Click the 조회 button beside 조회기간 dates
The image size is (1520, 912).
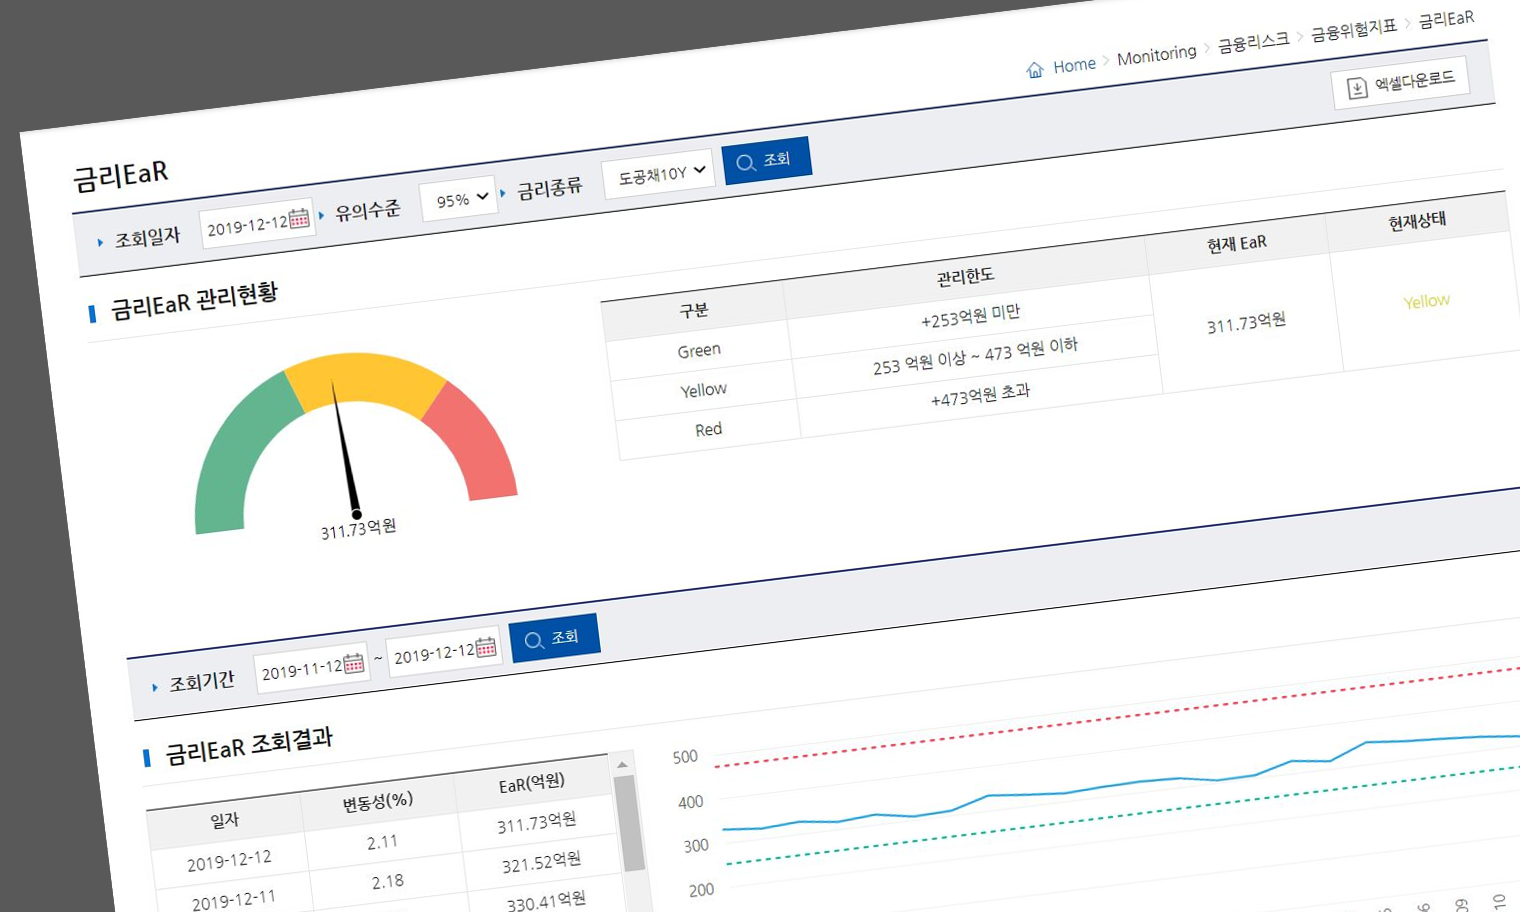[x=555, y=637]
